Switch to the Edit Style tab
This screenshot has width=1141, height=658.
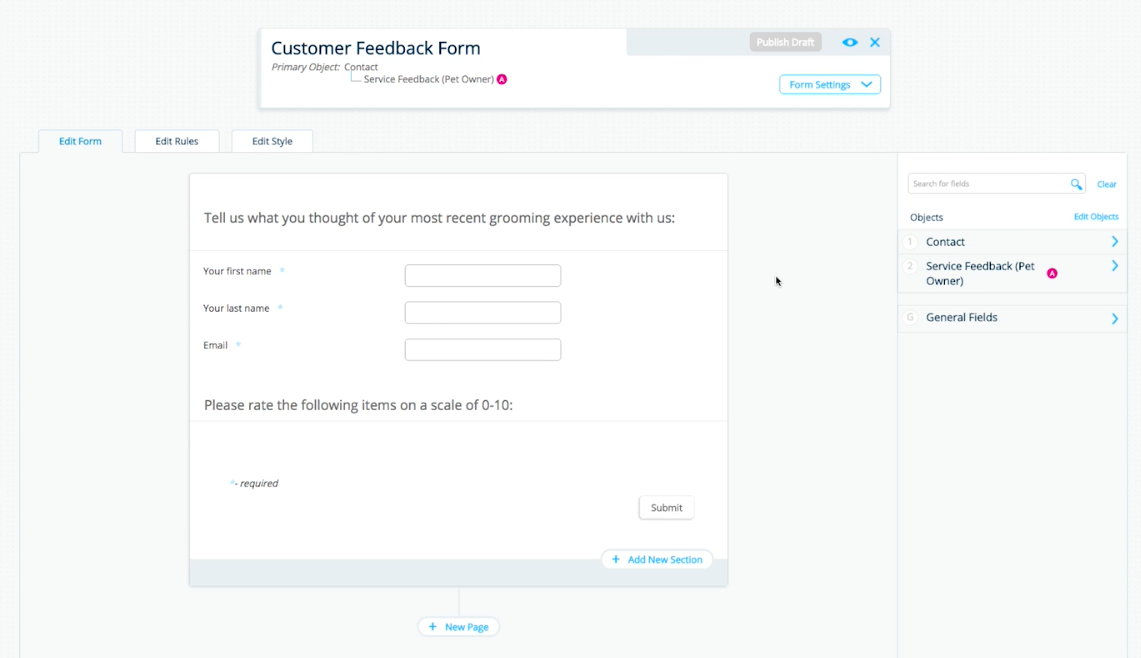coord(272,141)
